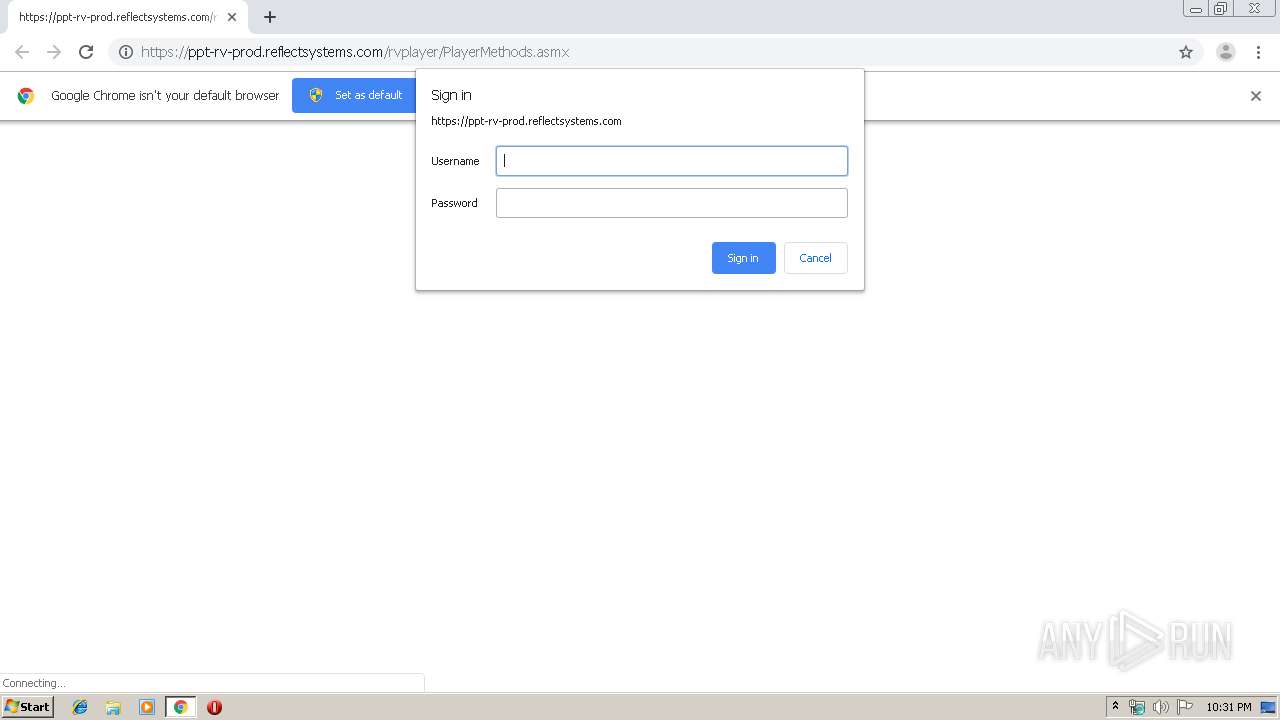The width and height of the screenshot is (1280, 720).
Task: Bookmark this page with the star icon
Action: tap(1186, 52)
